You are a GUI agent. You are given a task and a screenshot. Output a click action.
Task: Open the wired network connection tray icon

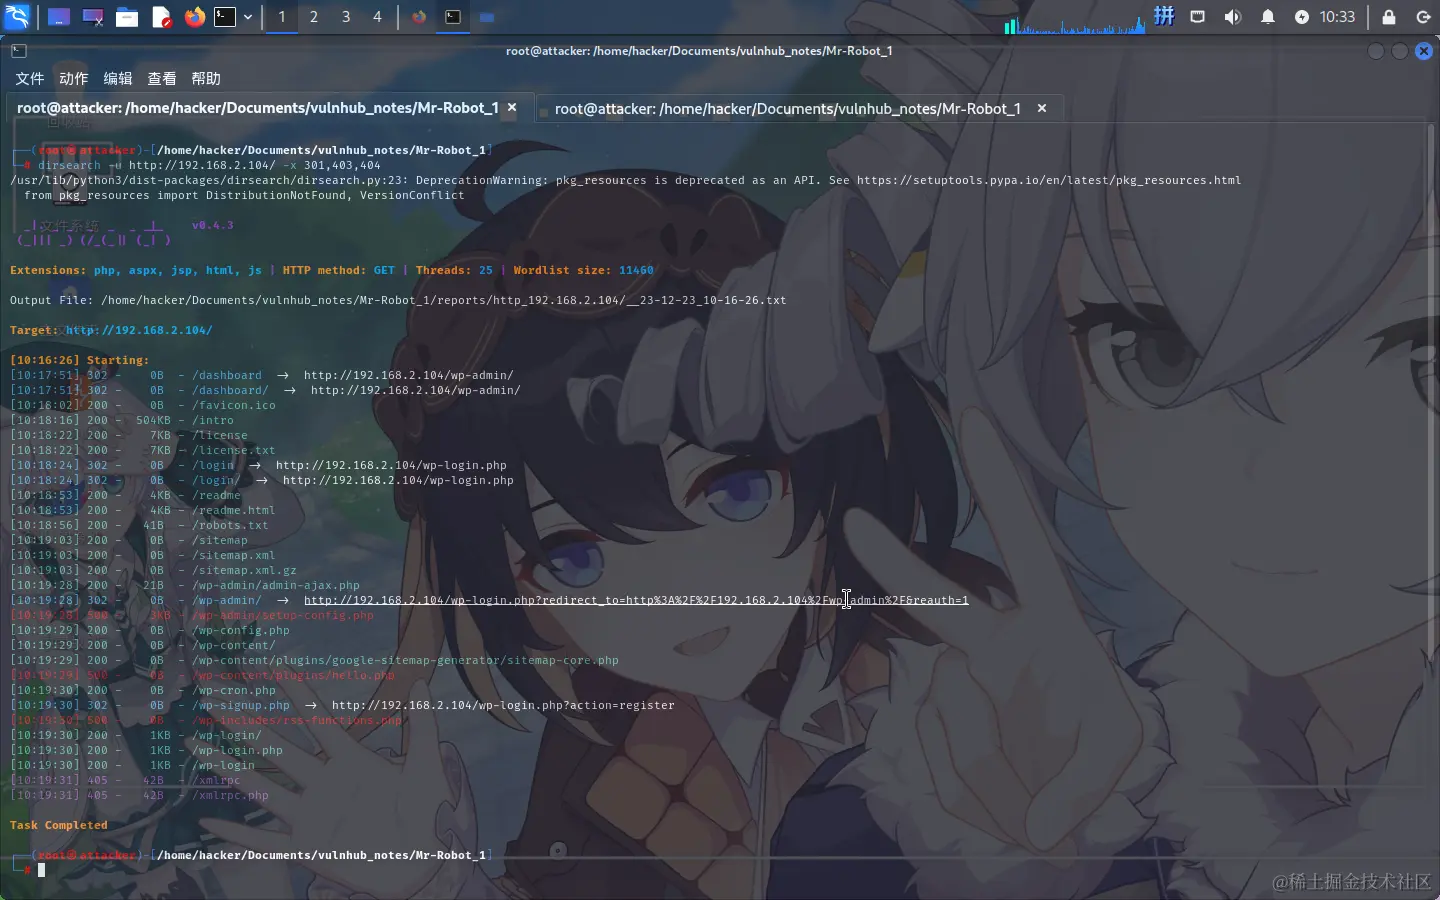click(x=1198, y=17)
